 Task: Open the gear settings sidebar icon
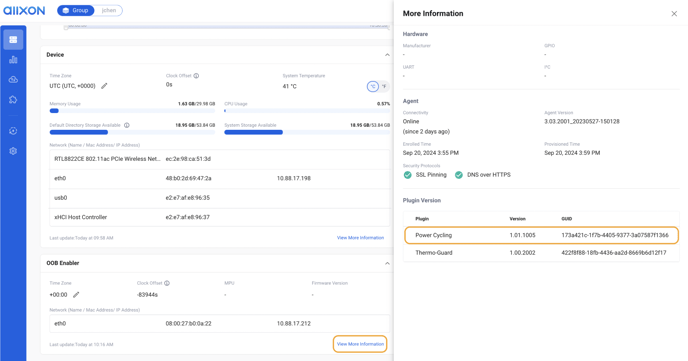(13, 151)
